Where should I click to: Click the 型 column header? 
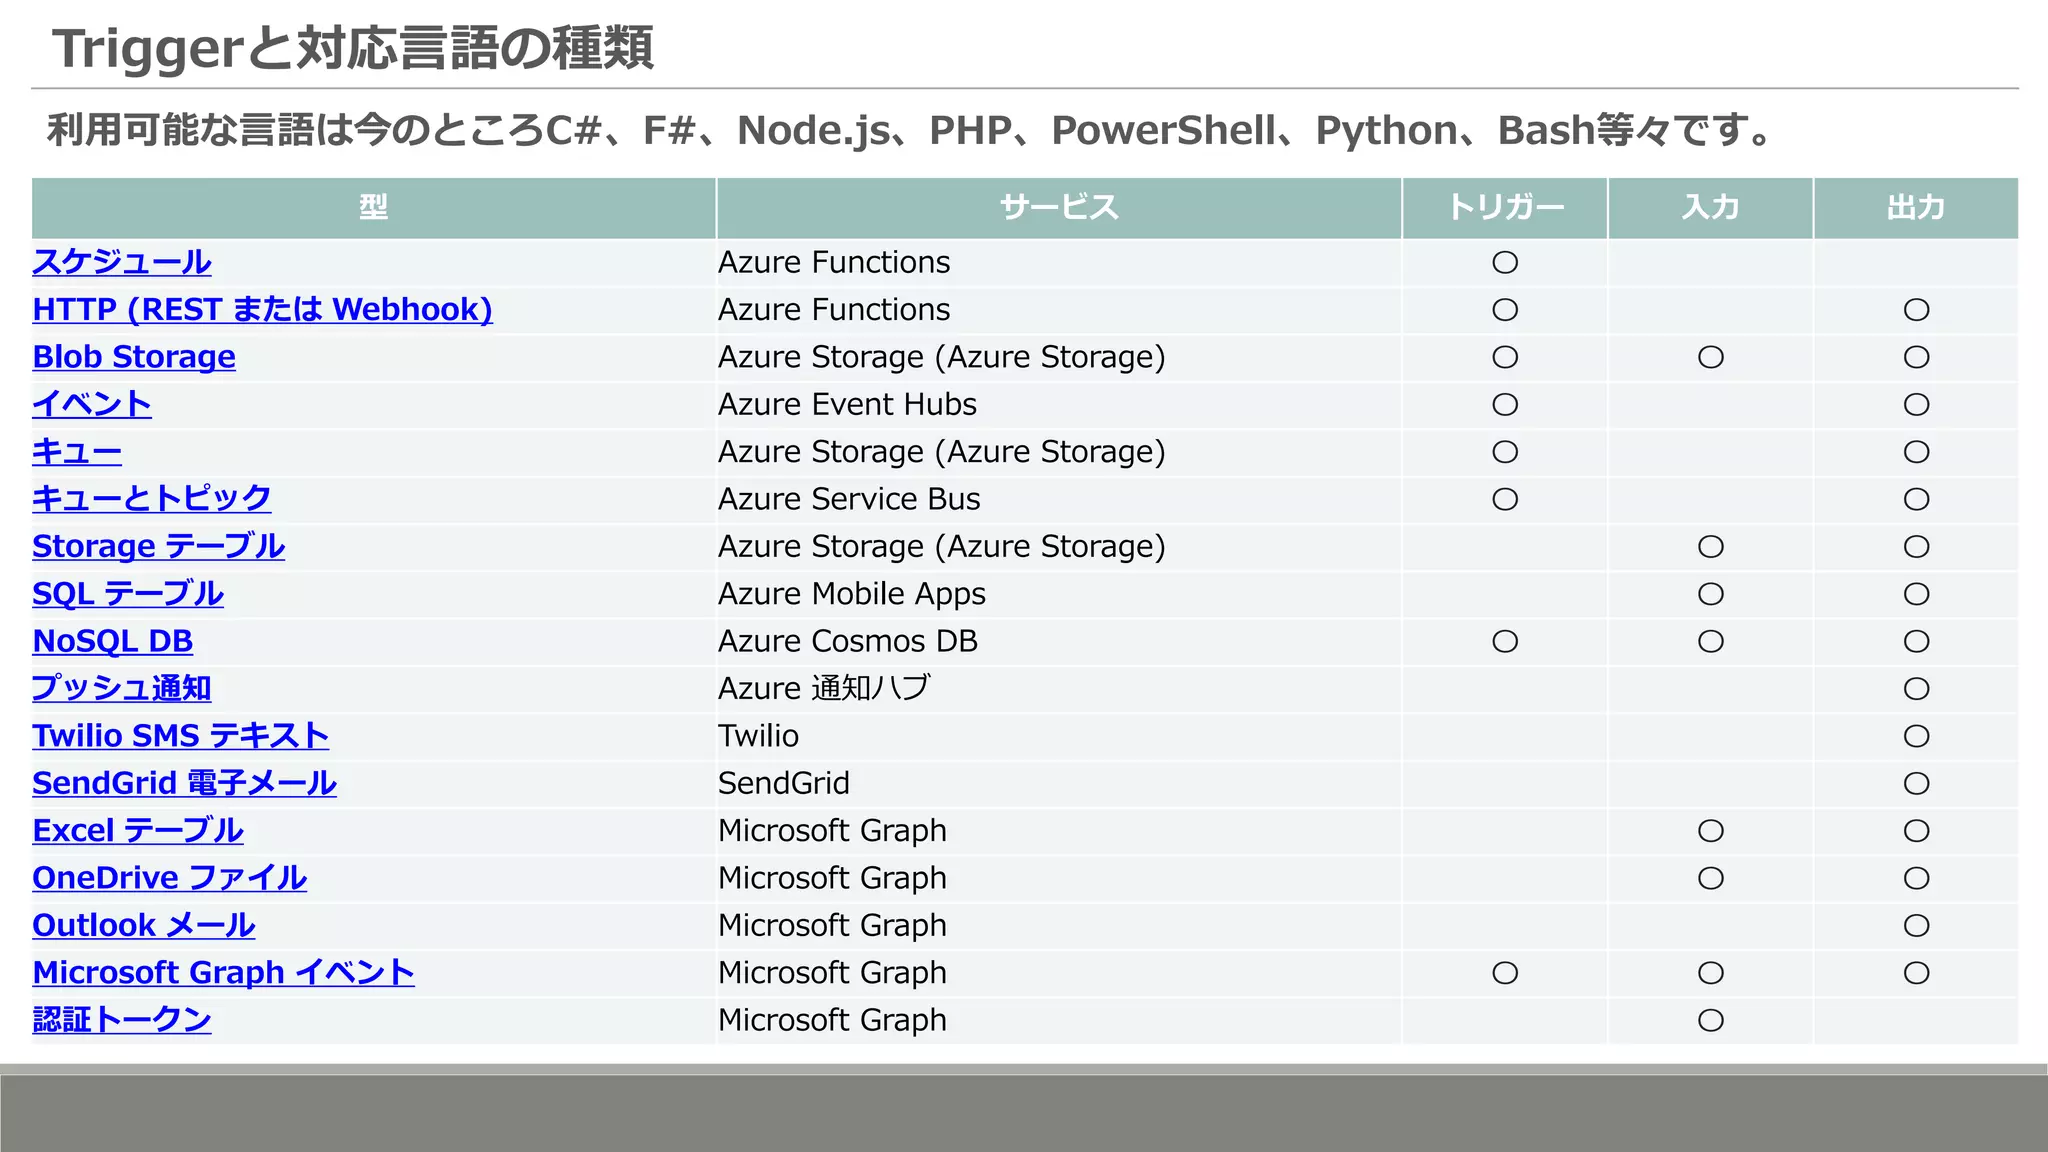[x=373, y=208]
